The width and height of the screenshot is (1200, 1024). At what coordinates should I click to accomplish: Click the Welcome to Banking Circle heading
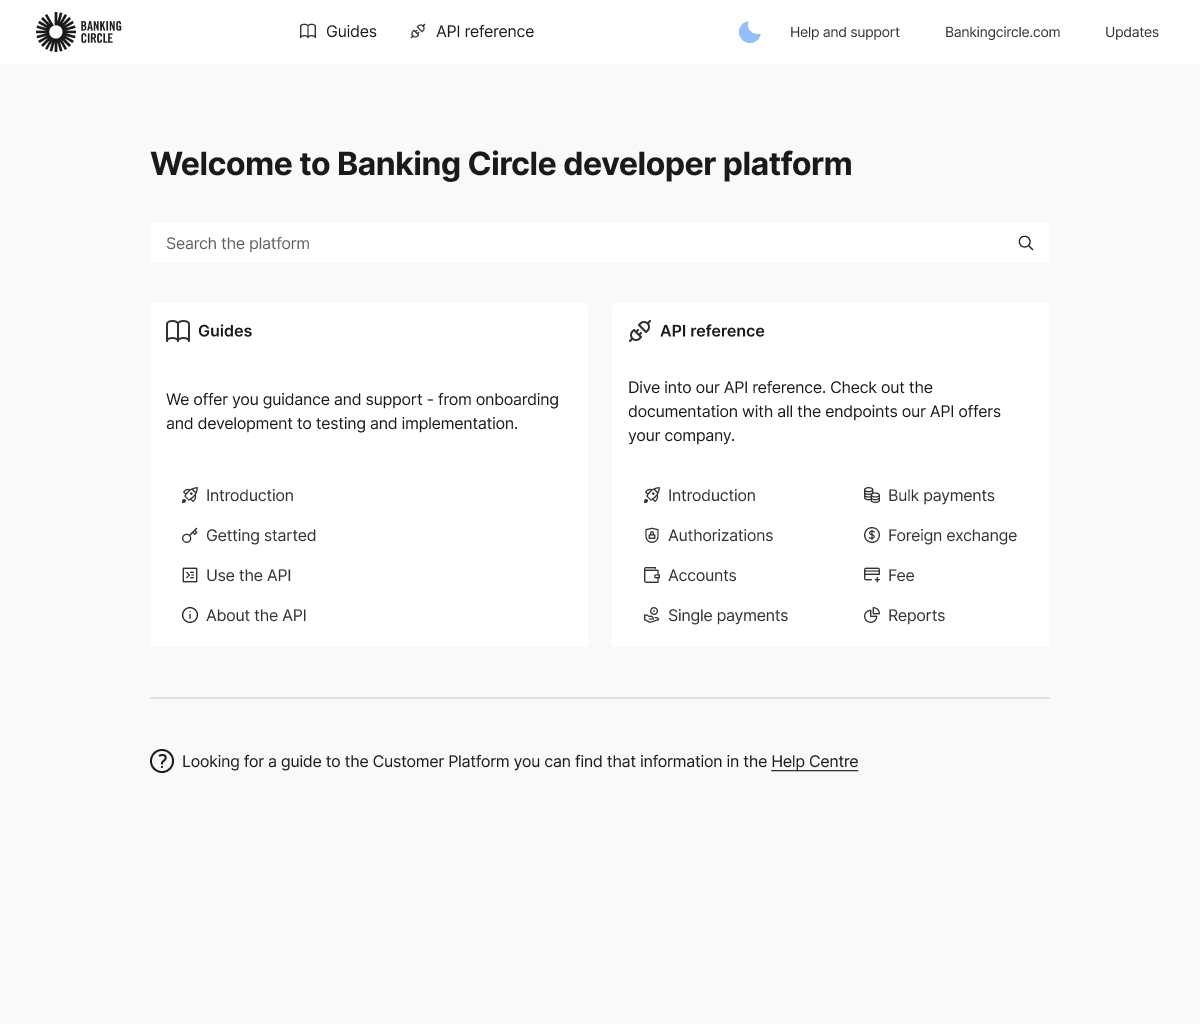(501, 164)
